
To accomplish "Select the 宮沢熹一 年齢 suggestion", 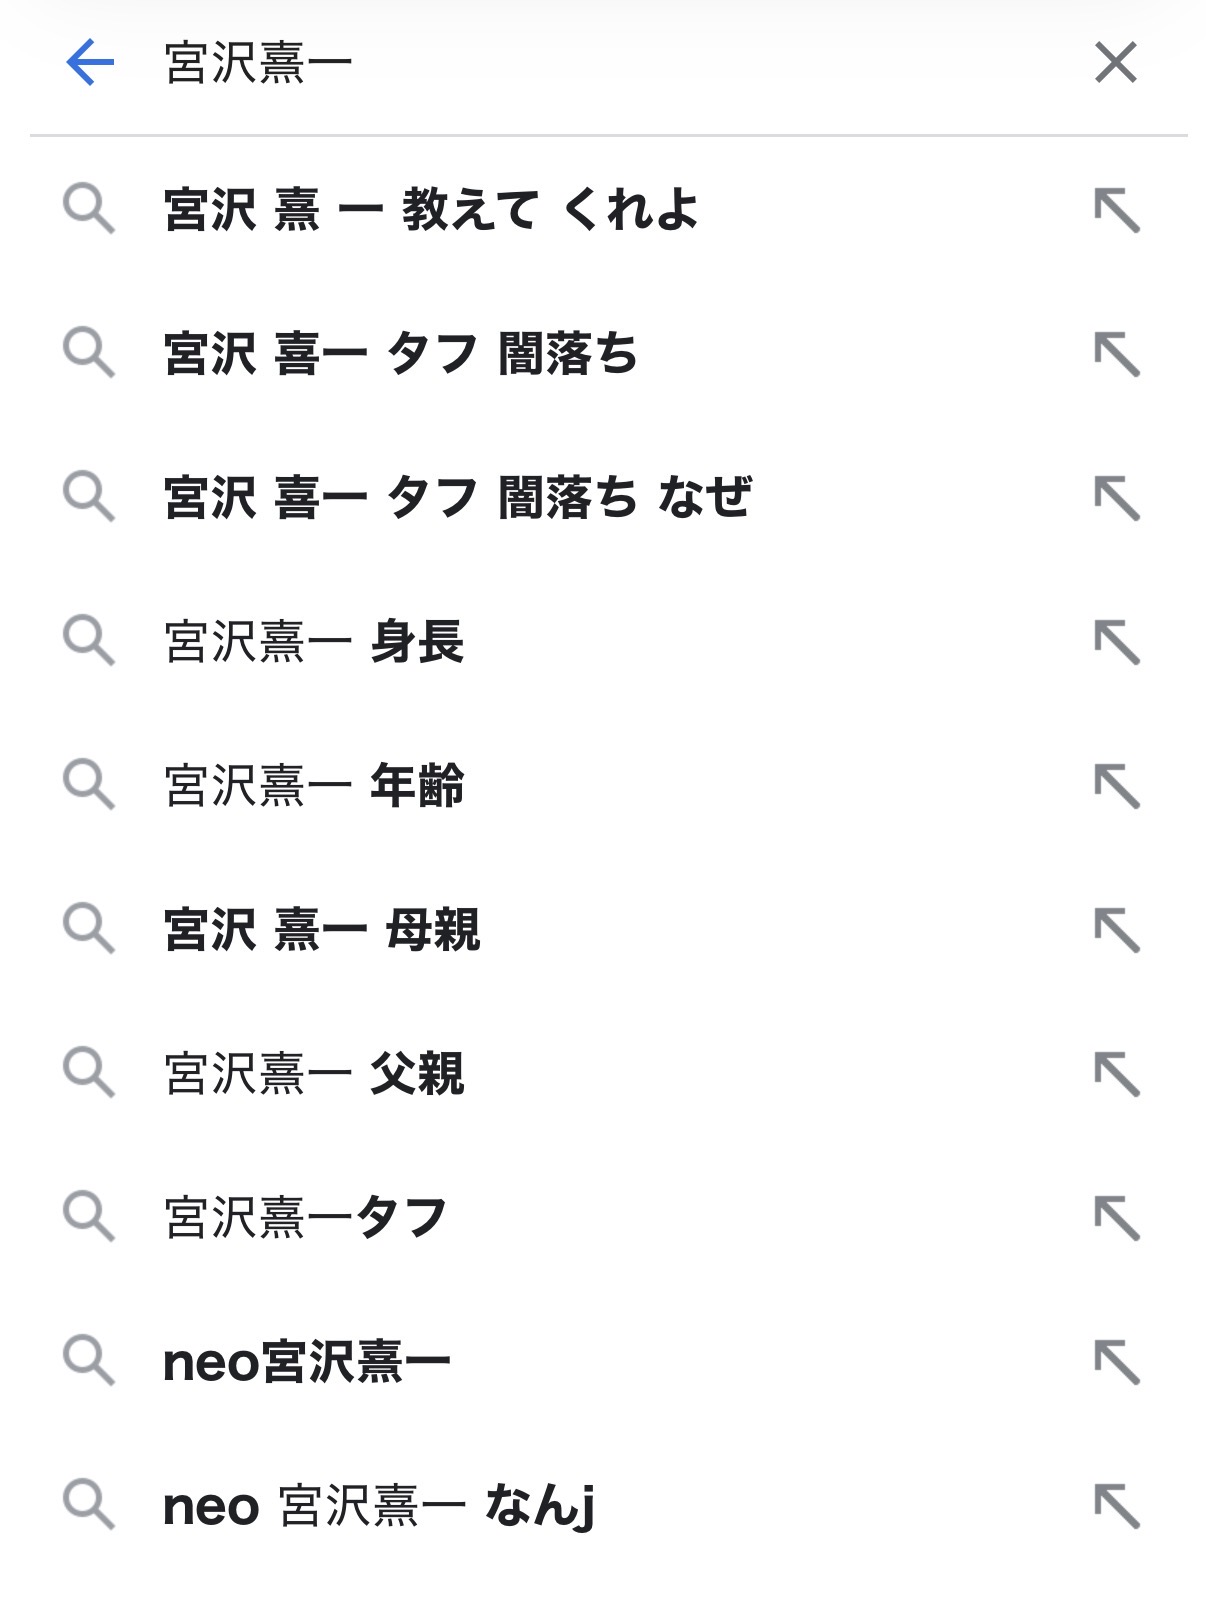I will point(314,786).
